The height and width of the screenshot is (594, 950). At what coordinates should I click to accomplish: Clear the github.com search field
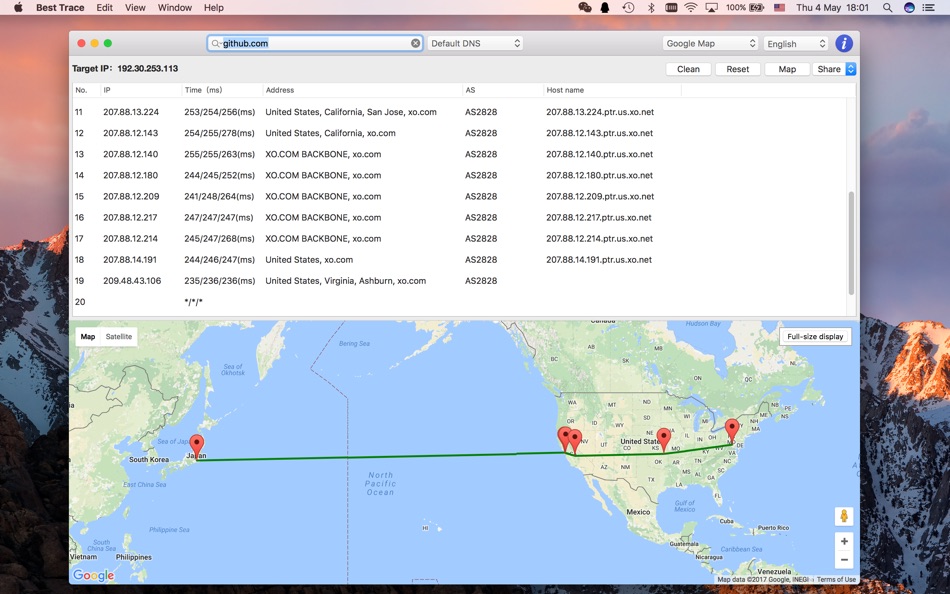click(x=415, y=43)
